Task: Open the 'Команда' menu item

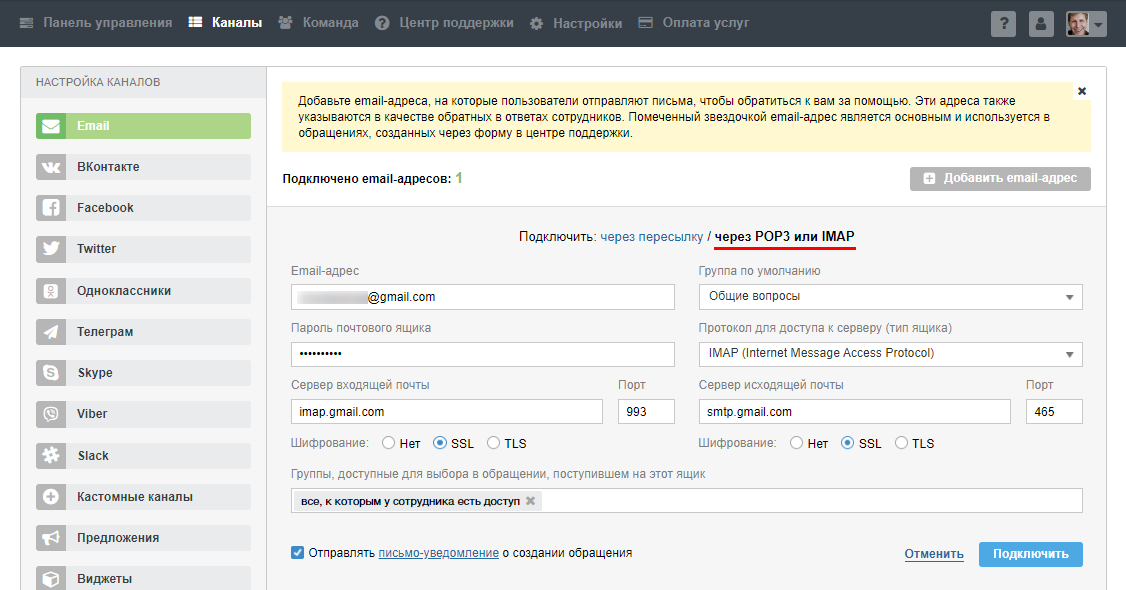Action: pyautogui.click(x=318, y=23)
